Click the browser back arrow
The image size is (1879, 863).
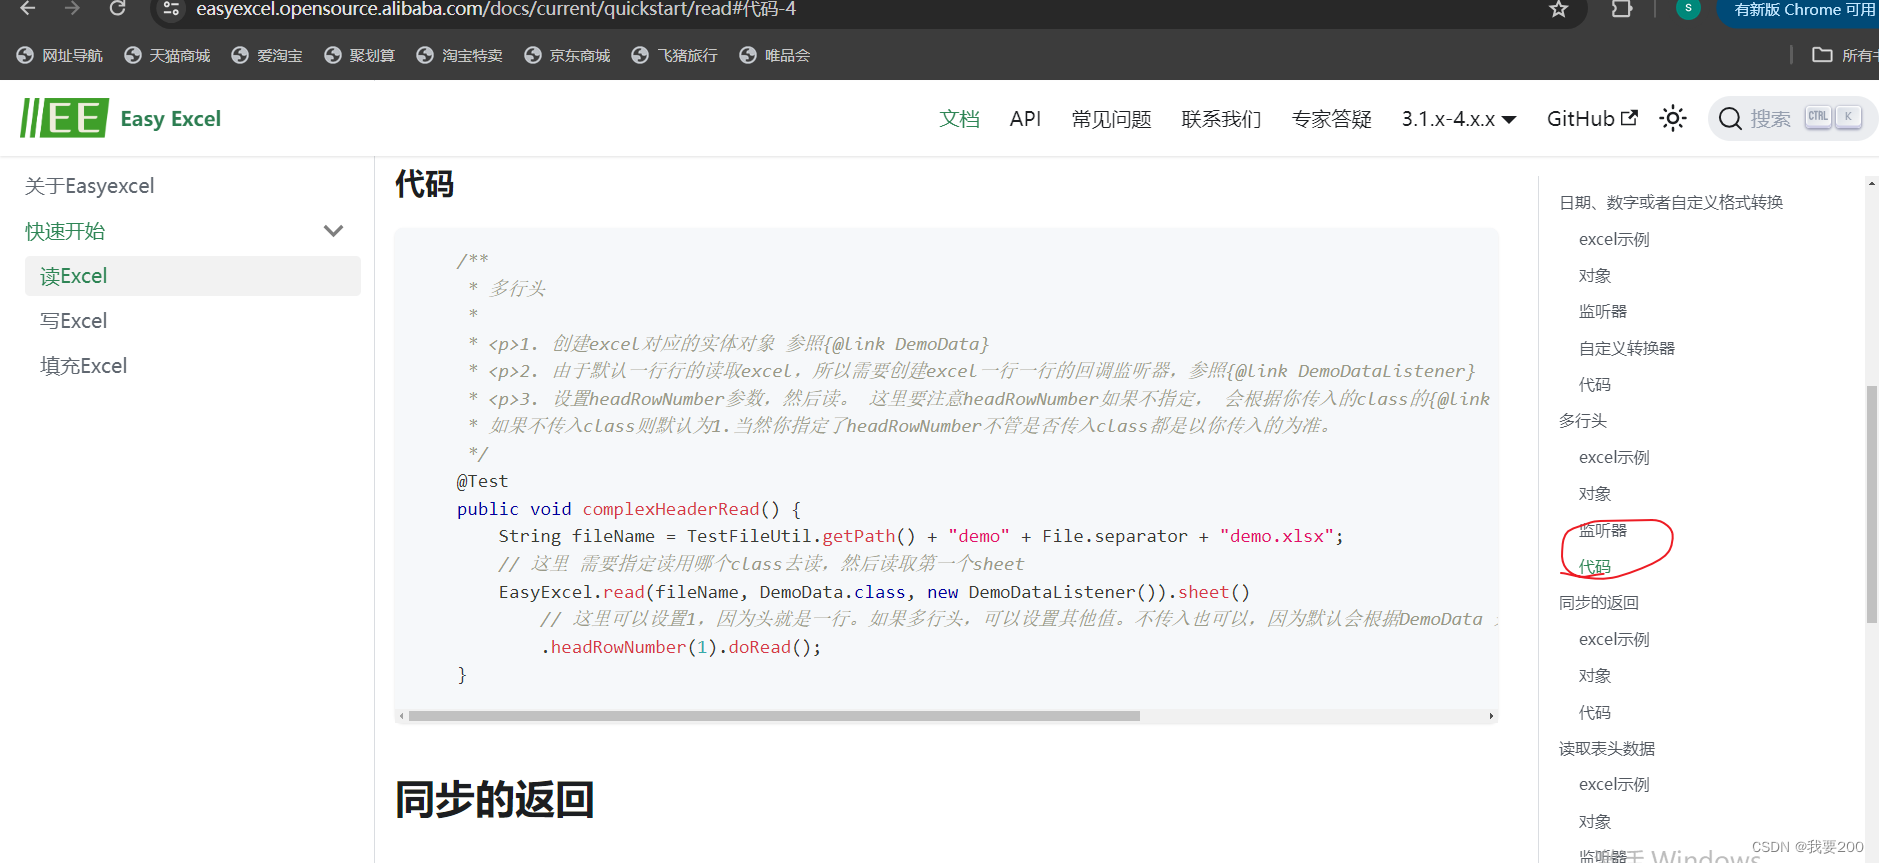[x=27, y=9]
